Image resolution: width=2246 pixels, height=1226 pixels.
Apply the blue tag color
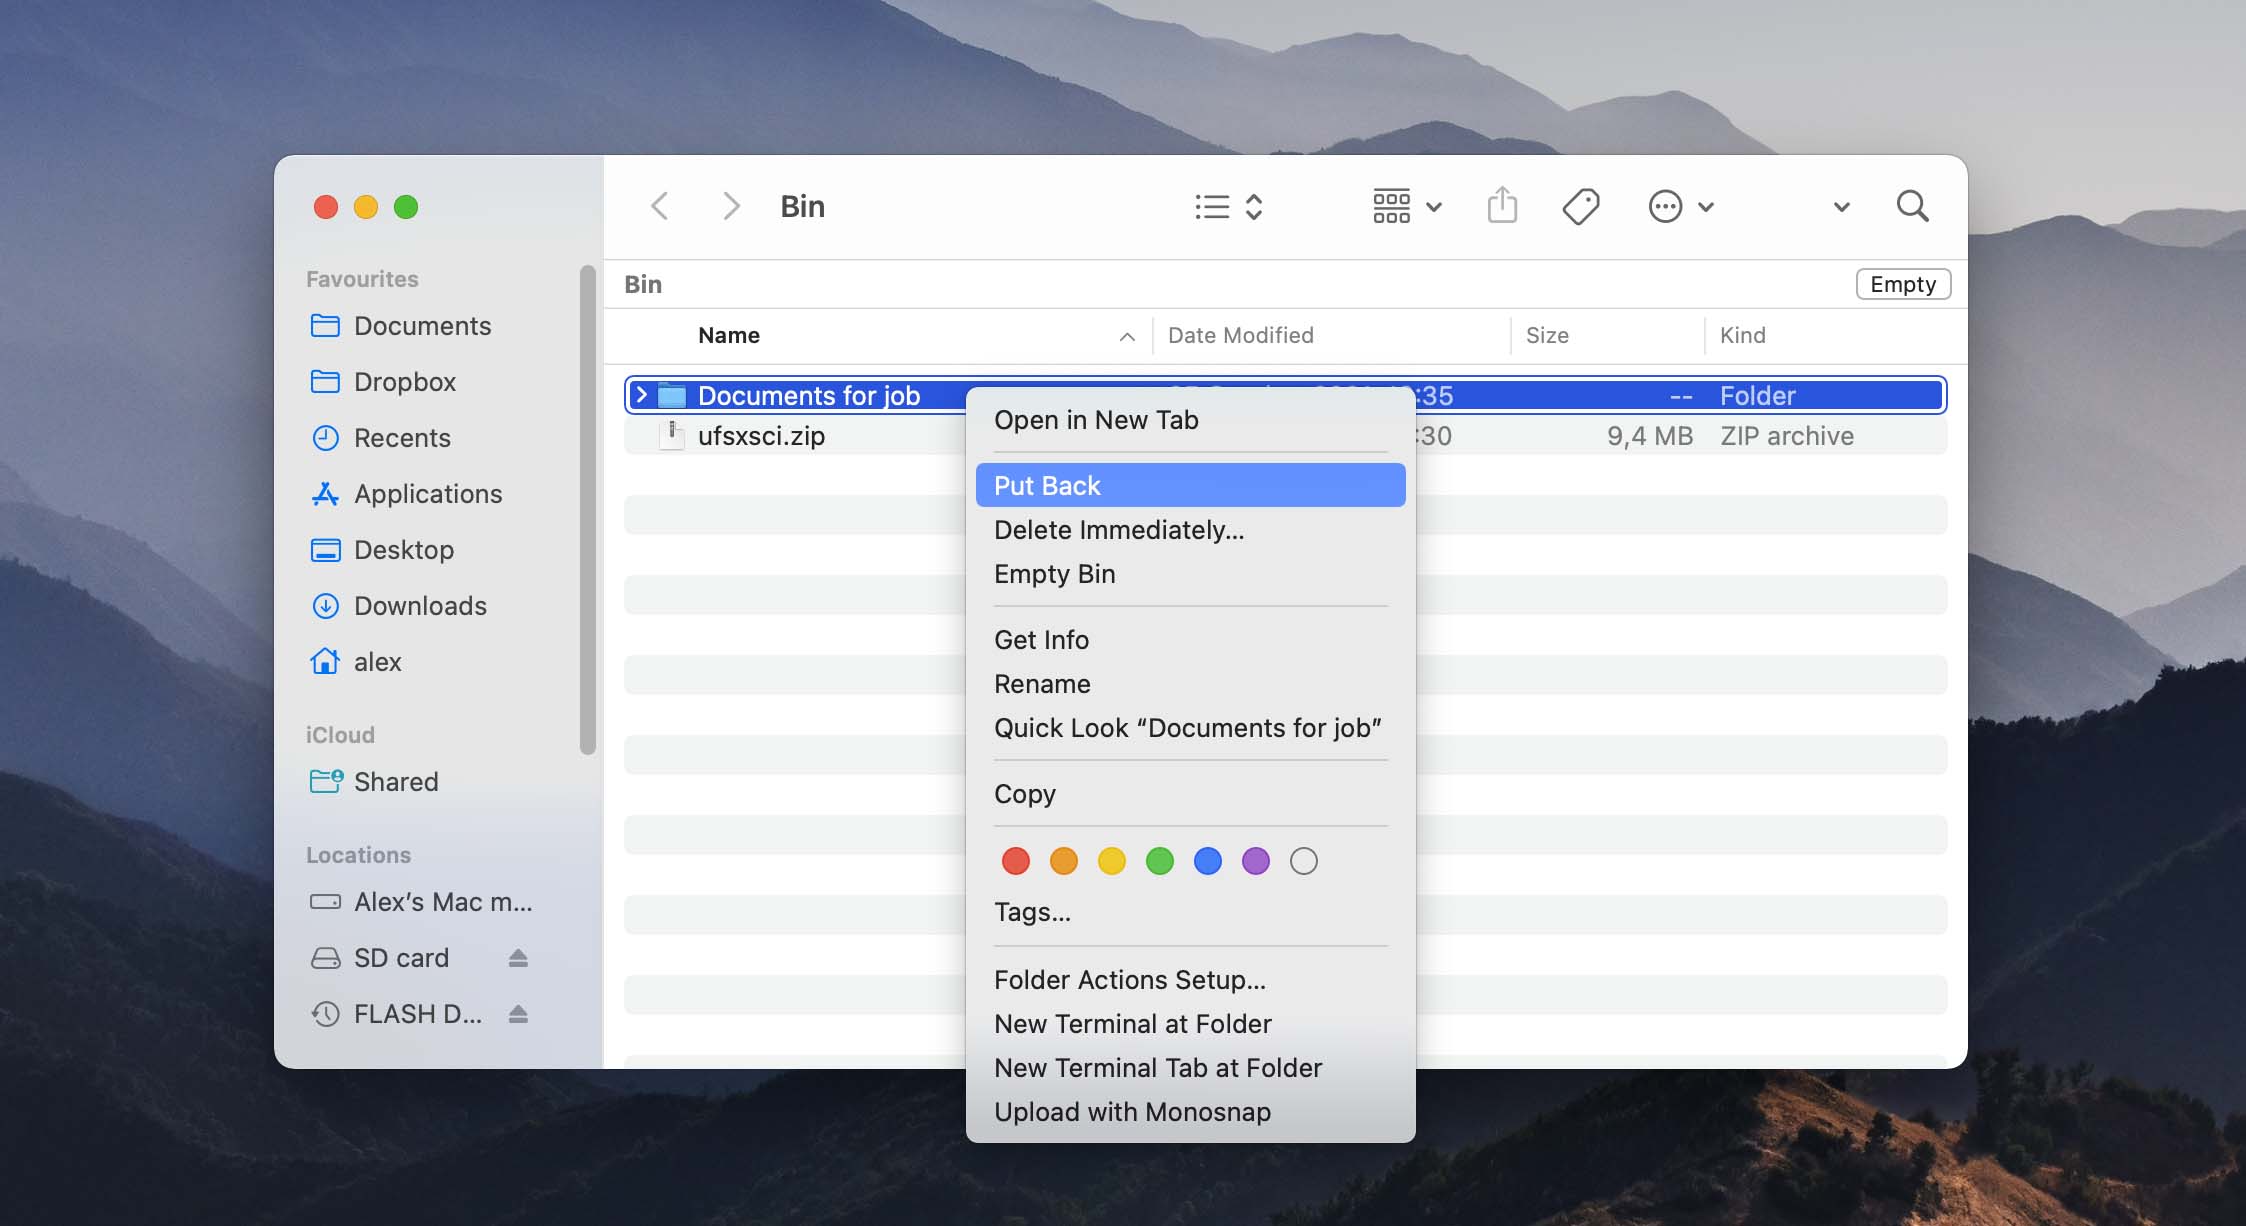[1207, 861]
